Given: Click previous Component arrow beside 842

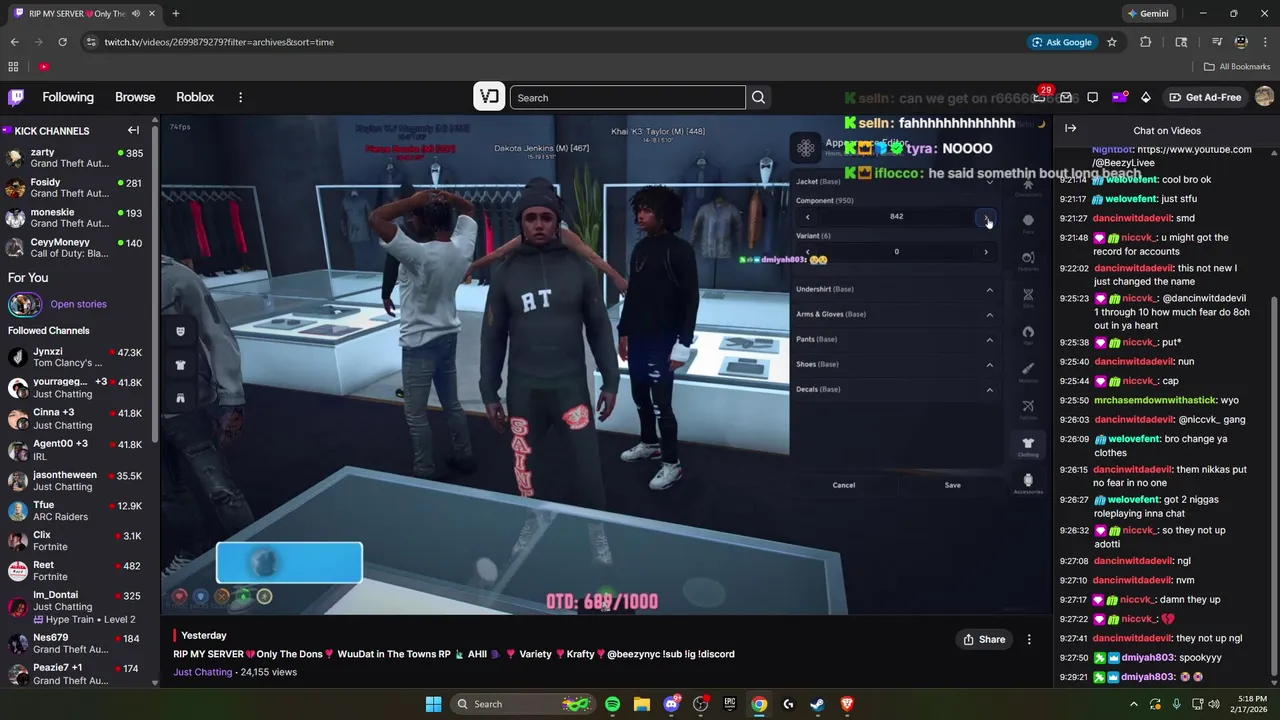Looking at the screenshot, I should 808,217.
